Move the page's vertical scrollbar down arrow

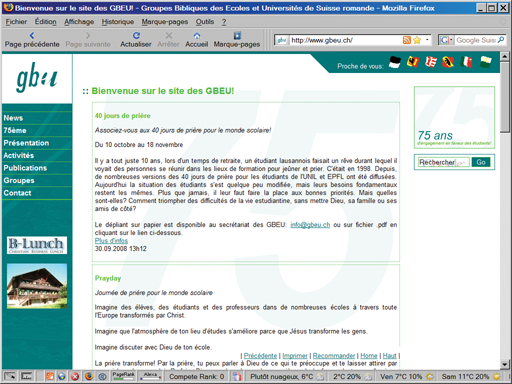505,365
